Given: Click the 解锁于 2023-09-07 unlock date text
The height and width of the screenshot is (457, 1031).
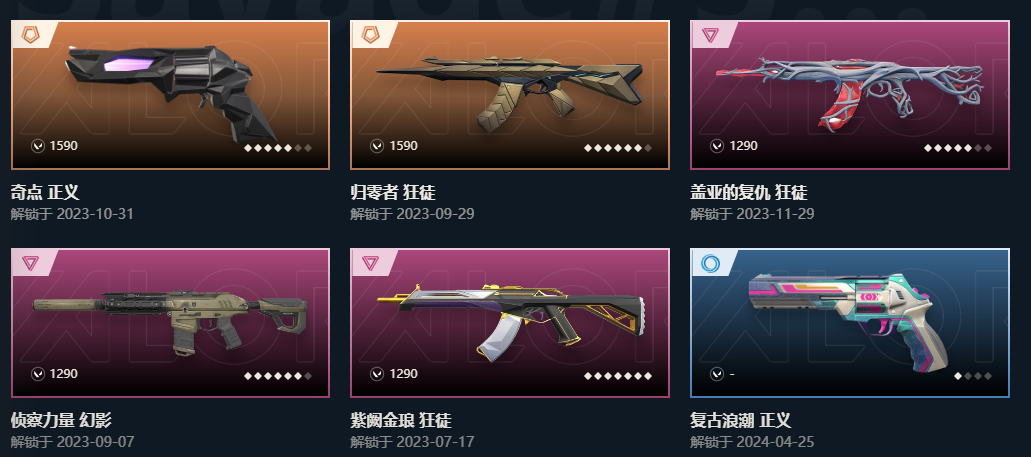Looking at the screenshot, I should (x=72, y=441).
